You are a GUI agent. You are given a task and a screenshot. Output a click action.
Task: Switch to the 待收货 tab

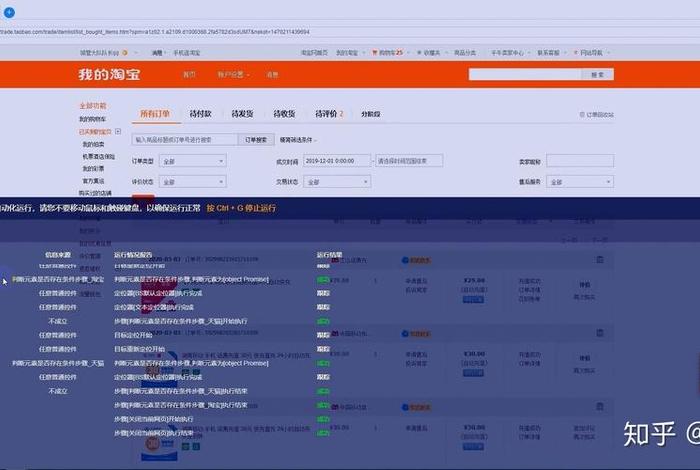tap(284, 114)
